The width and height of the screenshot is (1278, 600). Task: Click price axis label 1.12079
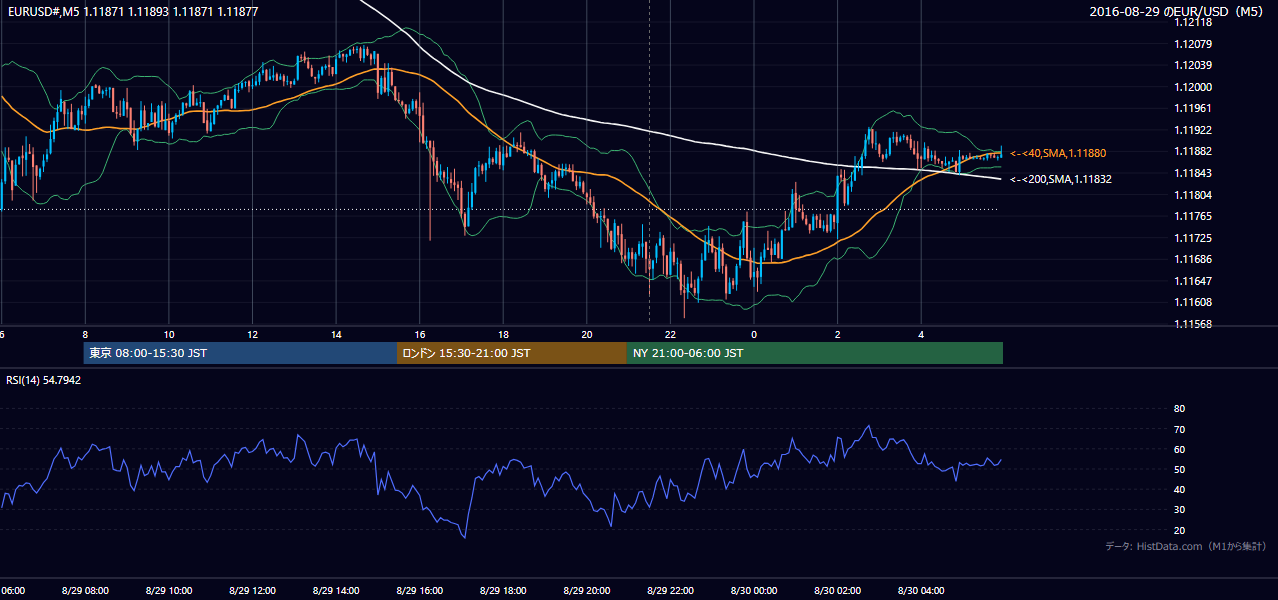pyautogui.click(x=1192, y=44)
